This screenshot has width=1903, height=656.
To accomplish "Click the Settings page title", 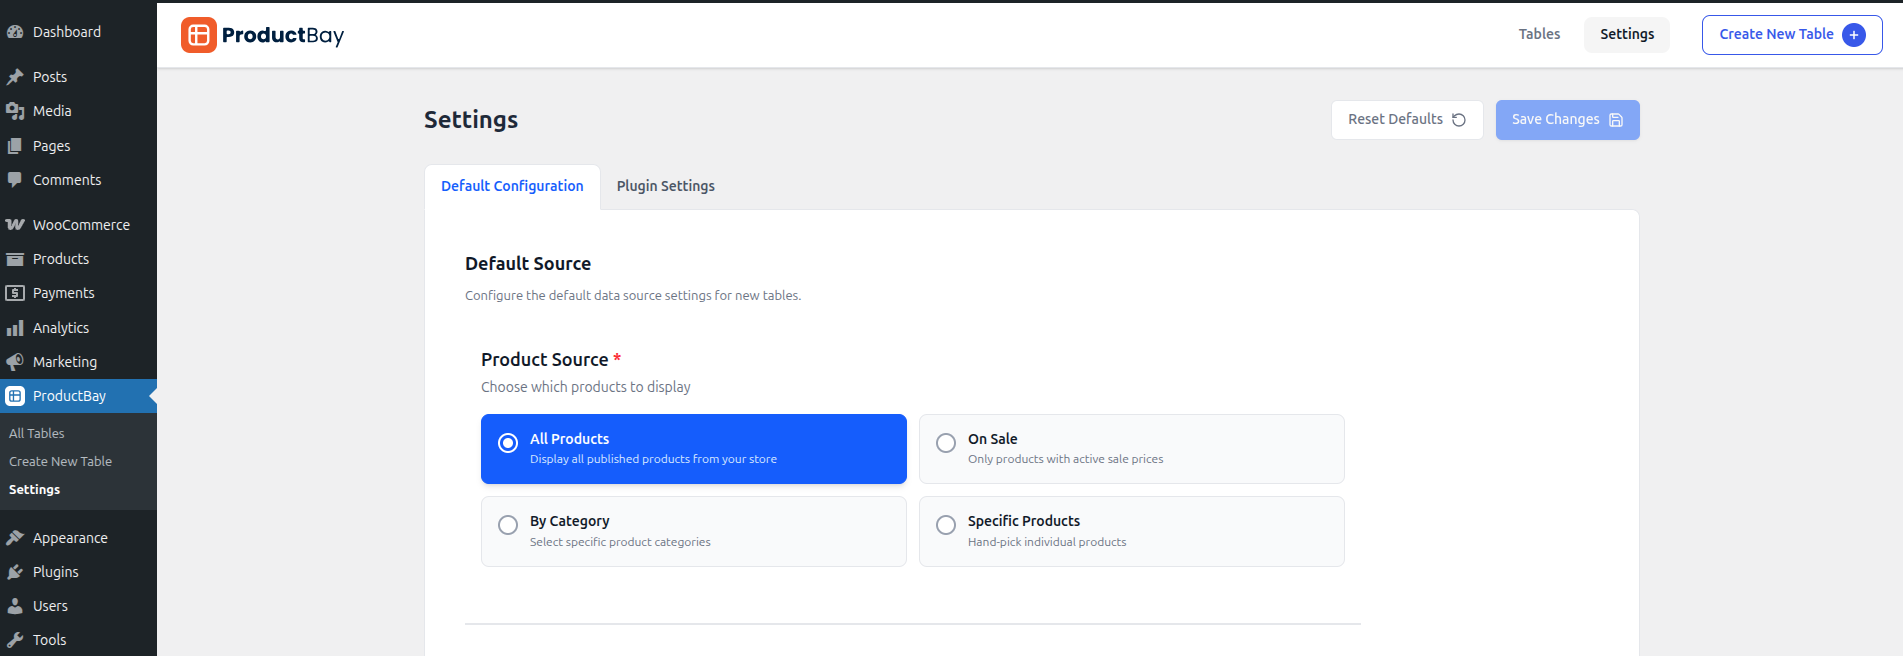I will tap(471, 120).
